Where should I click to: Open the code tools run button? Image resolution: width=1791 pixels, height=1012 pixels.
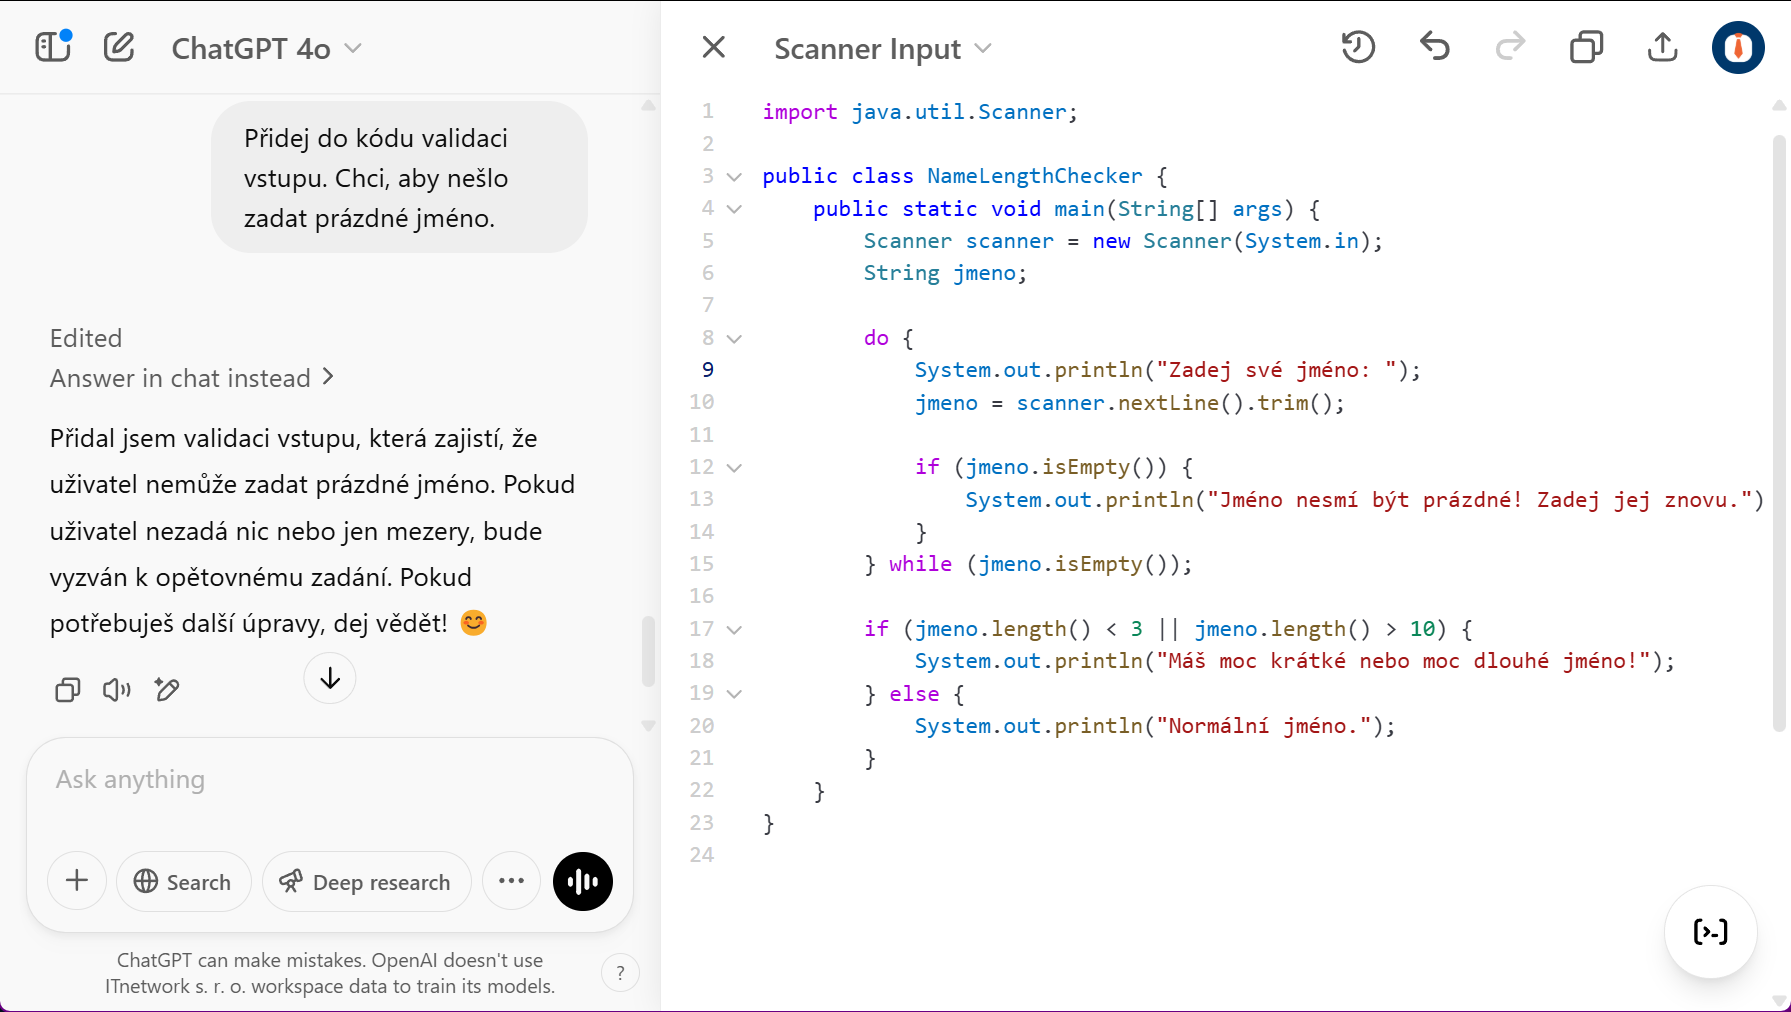pyautogui.click(x=1710, y=932)
